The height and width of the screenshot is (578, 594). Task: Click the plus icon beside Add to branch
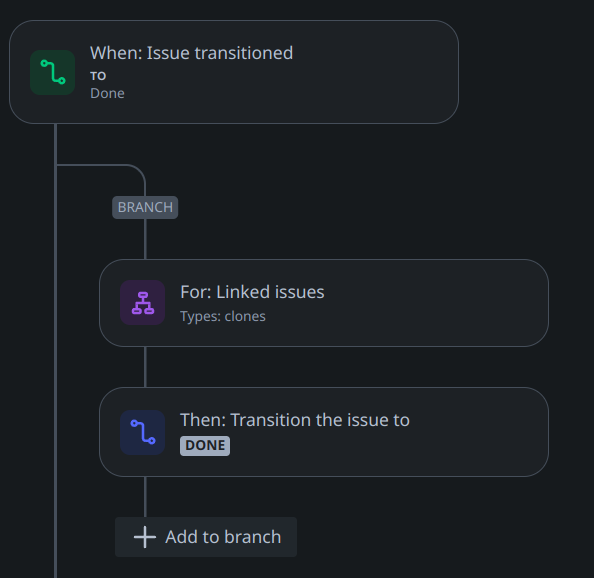pyautogui.click(x=145, y=537)
